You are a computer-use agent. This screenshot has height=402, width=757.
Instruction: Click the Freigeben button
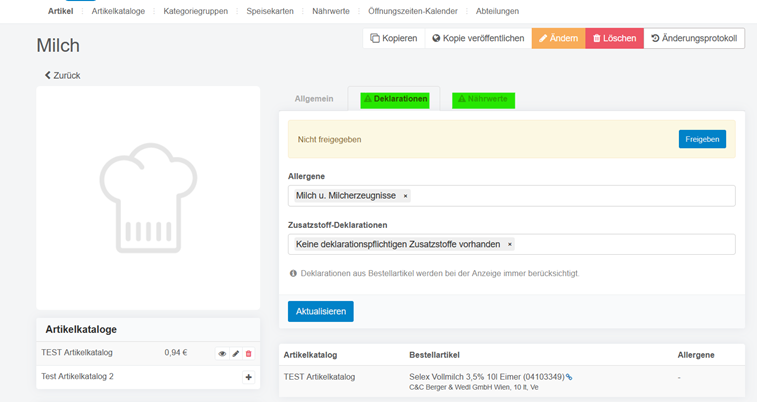(x=702, y=139)
